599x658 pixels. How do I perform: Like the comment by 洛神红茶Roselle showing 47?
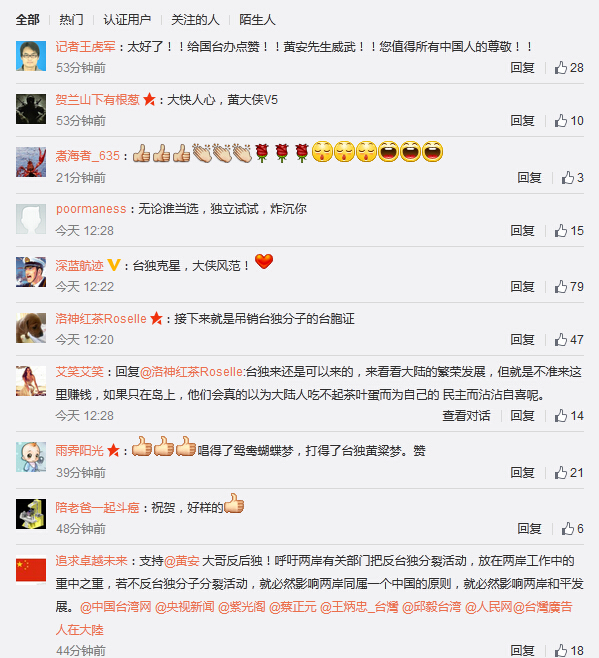tap(569, 339)
